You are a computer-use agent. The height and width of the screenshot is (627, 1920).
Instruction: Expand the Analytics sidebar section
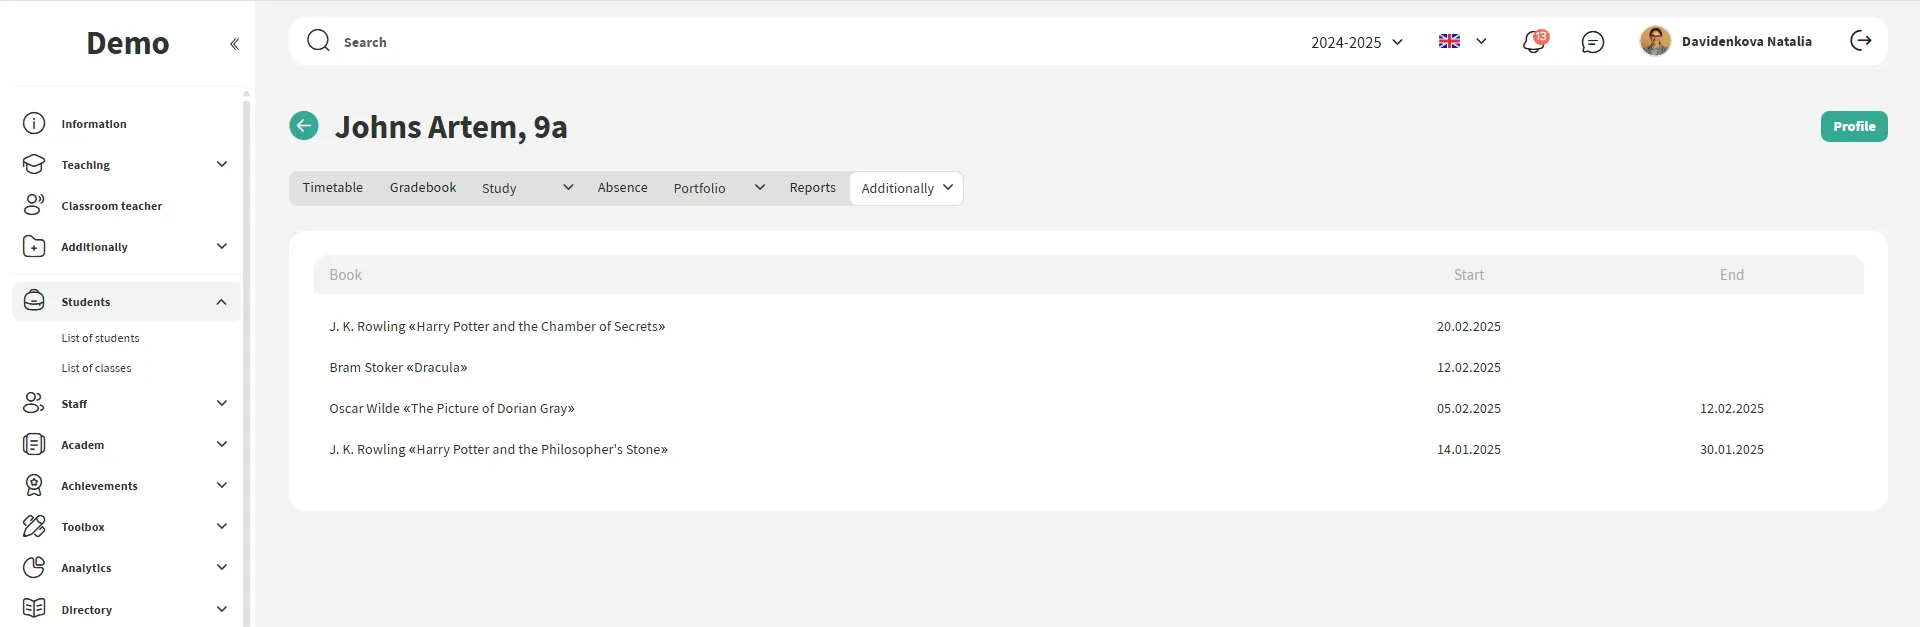click(x=221, y=568)
